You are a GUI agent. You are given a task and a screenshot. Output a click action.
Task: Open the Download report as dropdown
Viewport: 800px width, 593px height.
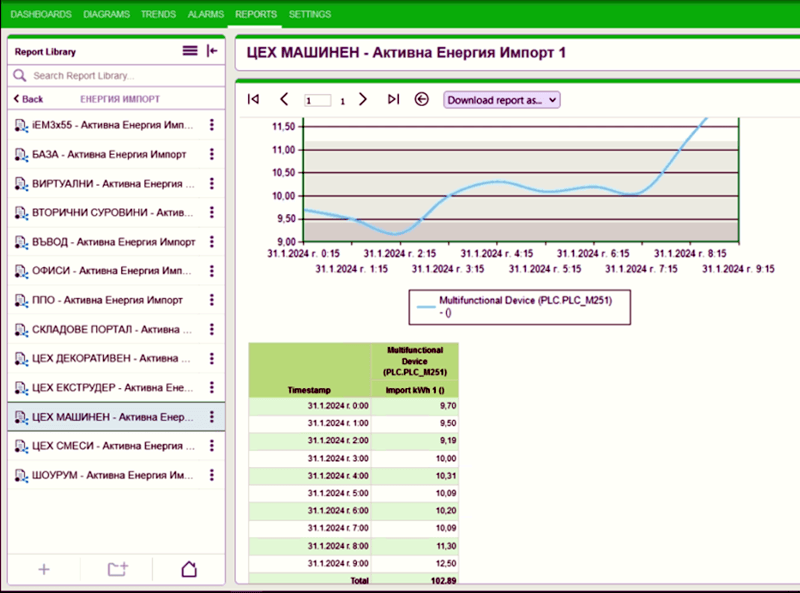[502, 100]
